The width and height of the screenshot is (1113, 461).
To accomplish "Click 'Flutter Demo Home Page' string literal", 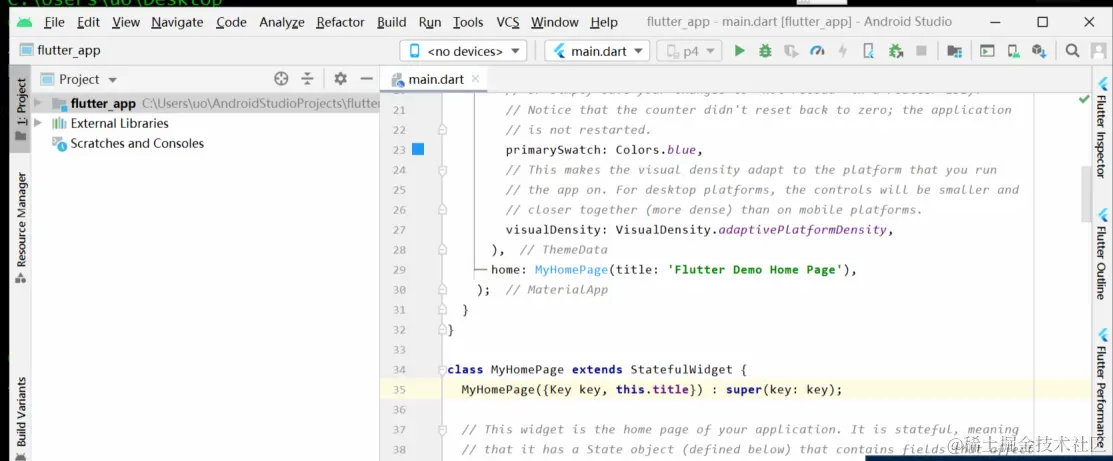I will pyautogui.click(x=755, y=270).
